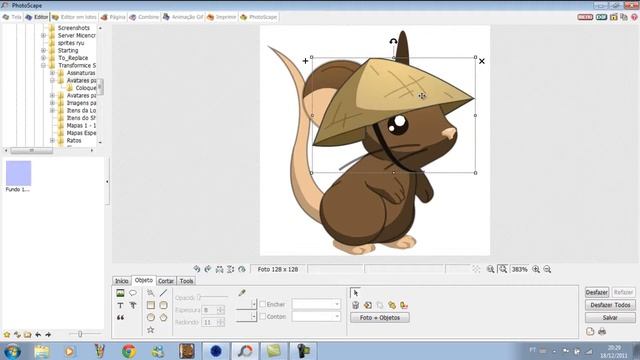Save the image with Salvar
This screenshot has height=360, width=640.
click(x=610, y=318)
